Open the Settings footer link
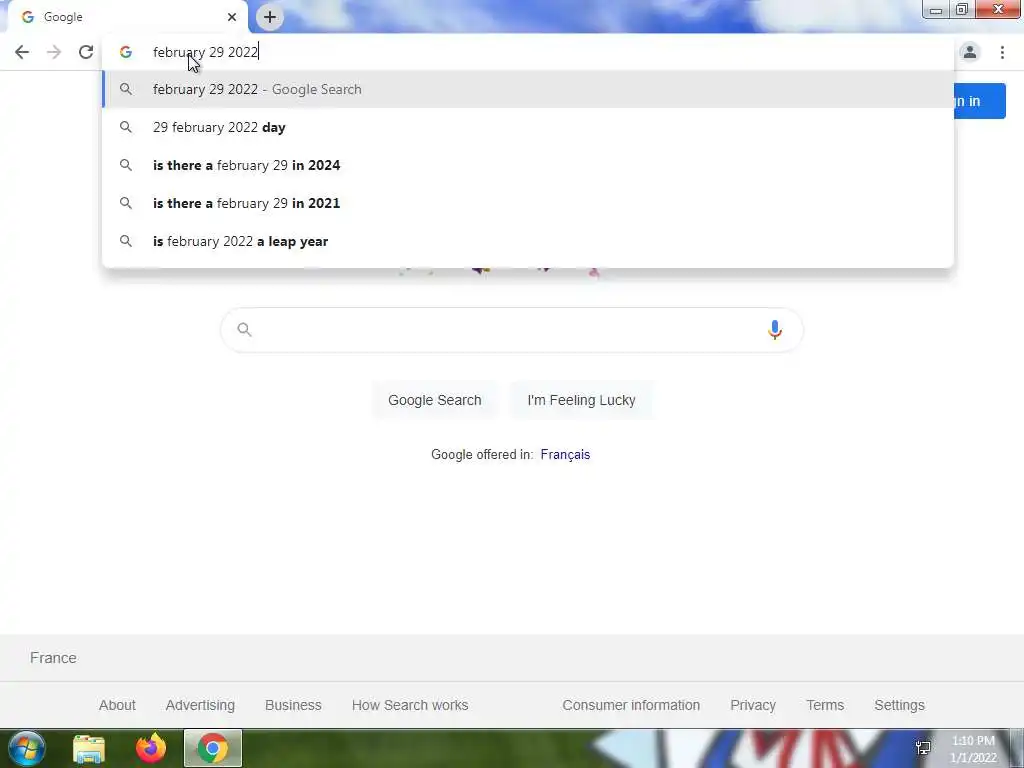Viewport: 1024px width, 768px height. coord(899,705)
